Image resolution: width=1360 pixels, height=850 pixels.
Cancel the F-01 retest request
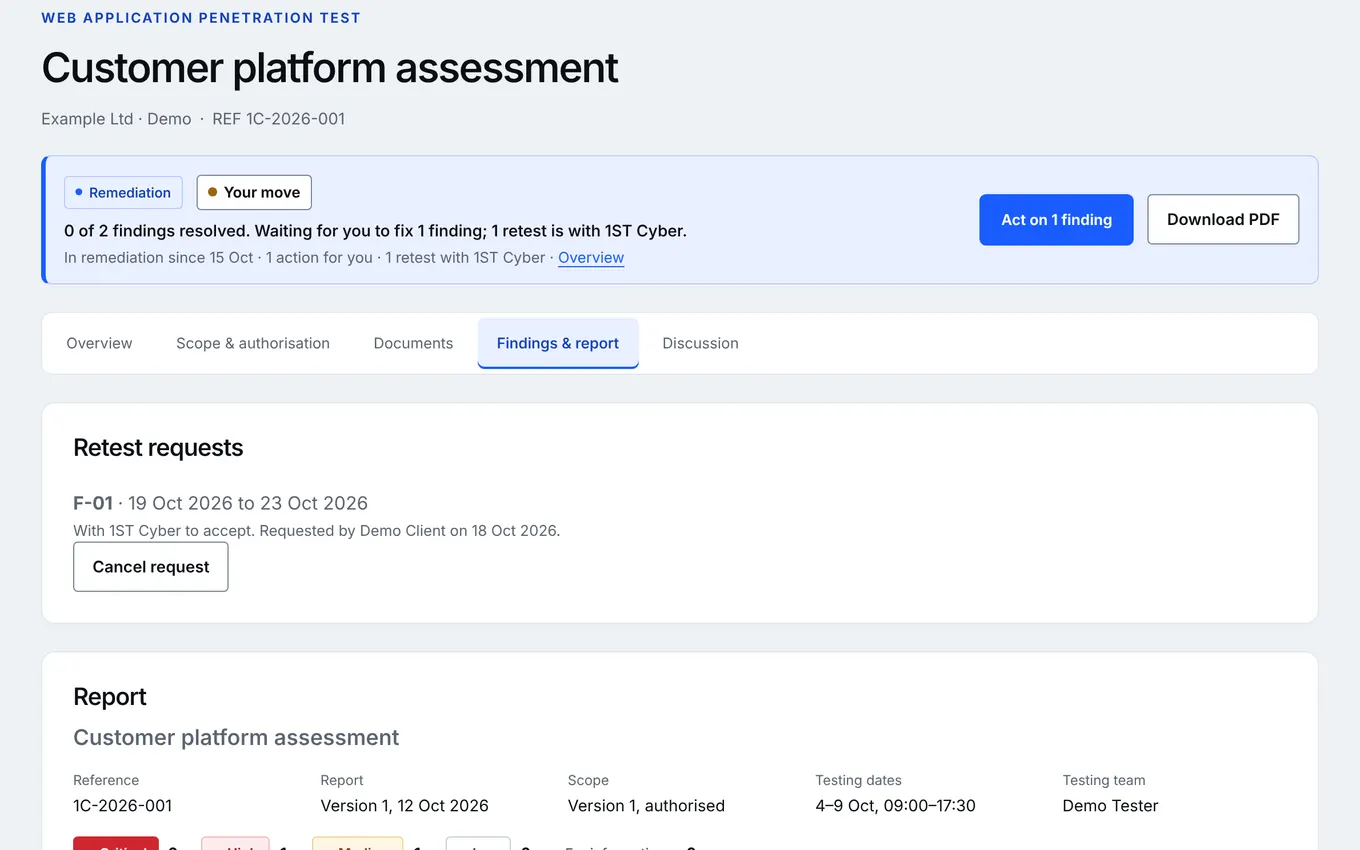(151, 567)
